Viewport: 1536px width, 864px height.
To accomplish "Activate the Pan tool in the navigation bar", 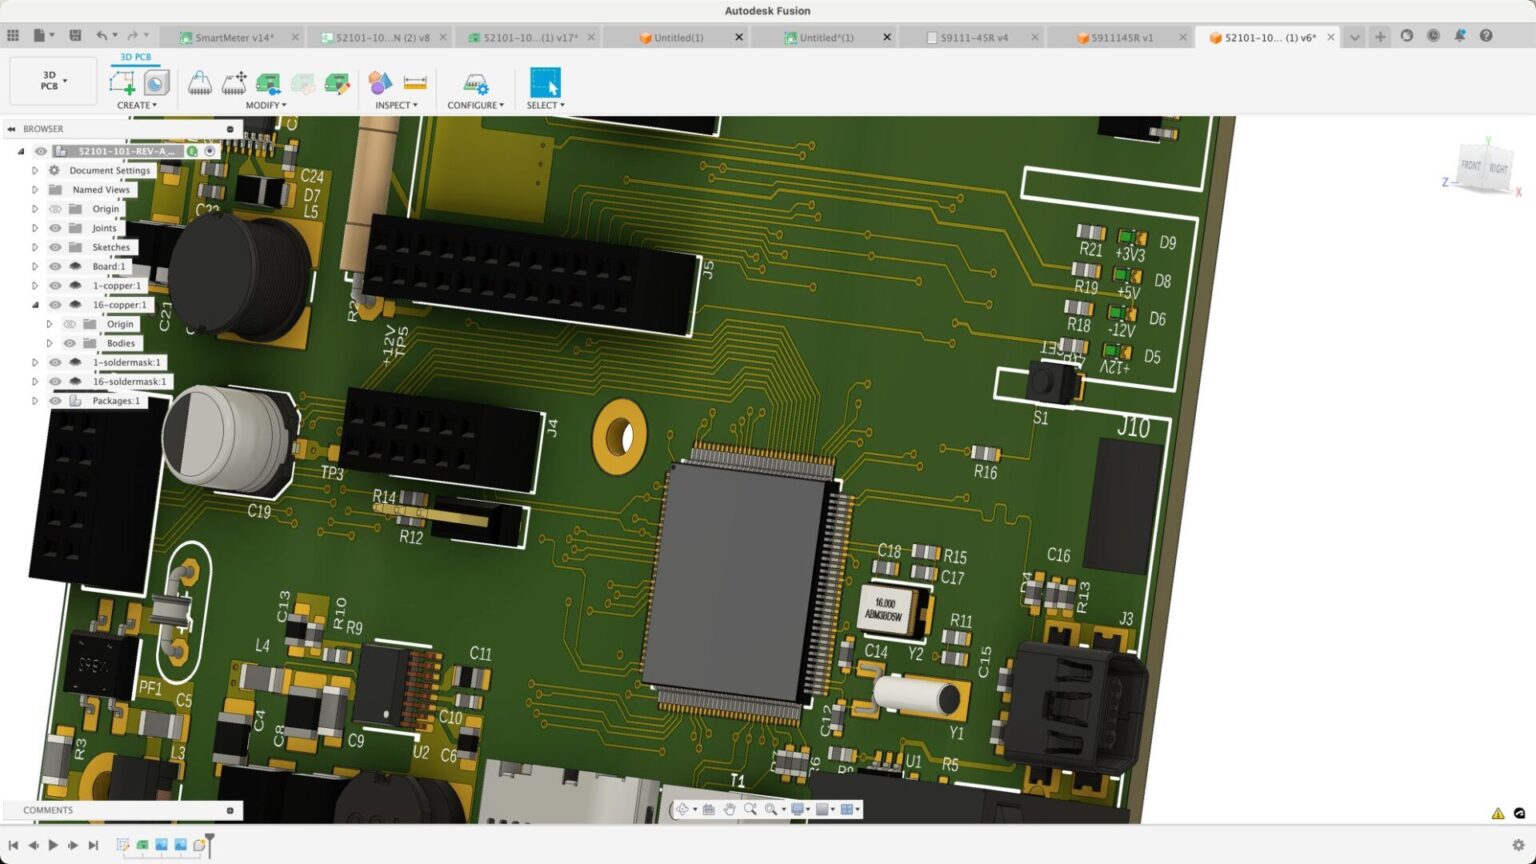I will pos(729,809).
